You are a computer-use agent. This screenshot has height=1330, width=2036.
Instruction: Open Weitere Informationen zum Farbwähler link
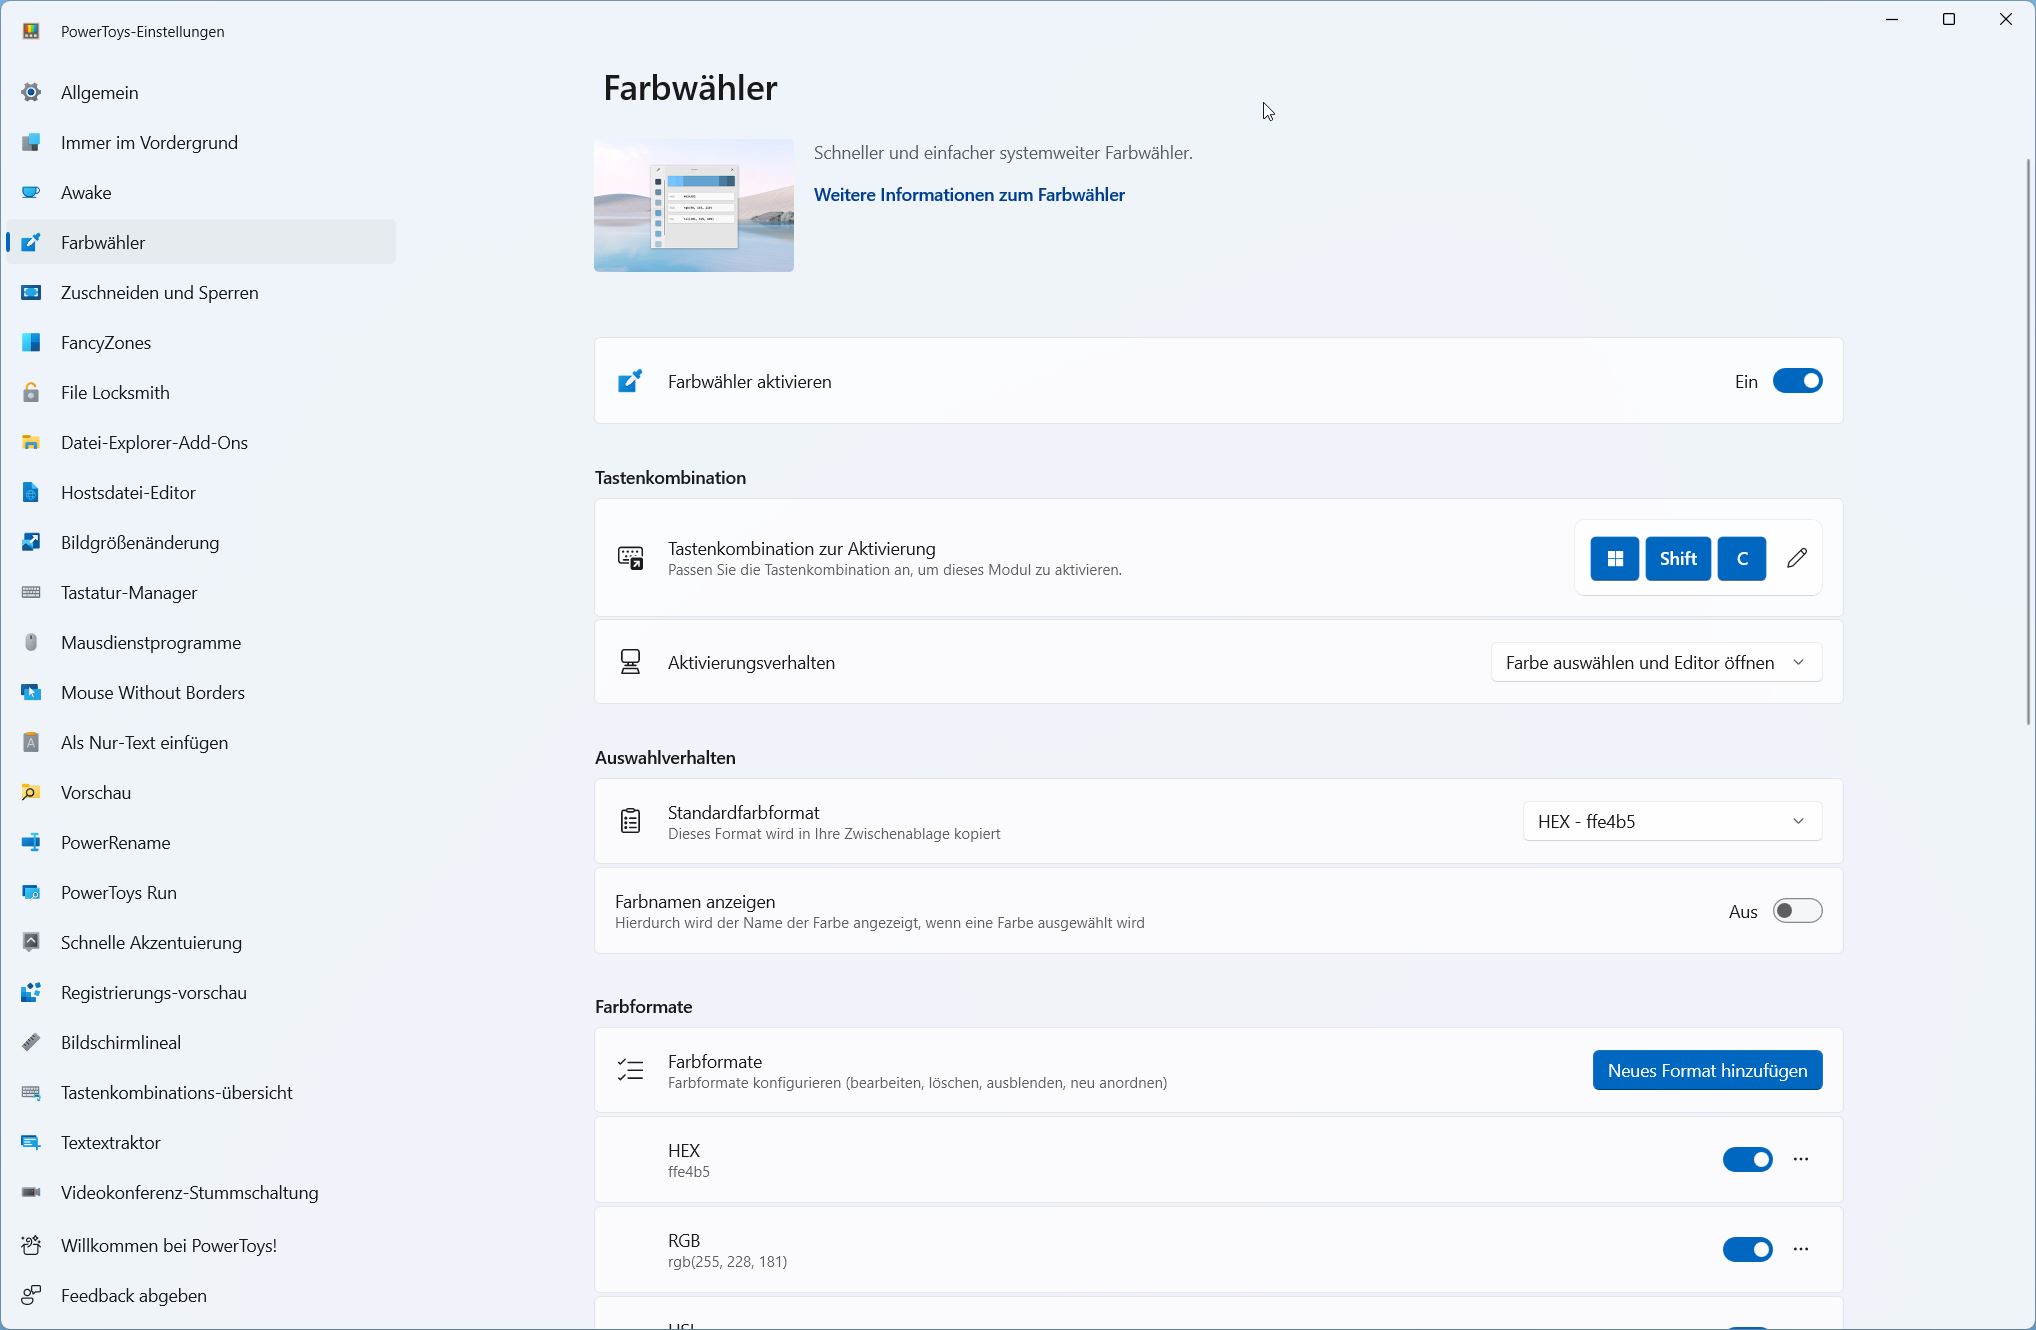tap(968, 195)
